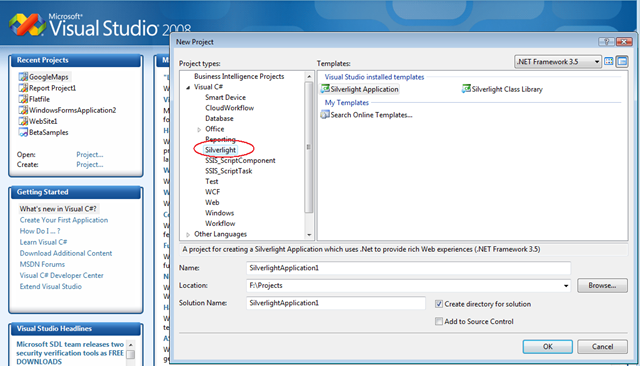Select Database project type

(x=219, y=118)
